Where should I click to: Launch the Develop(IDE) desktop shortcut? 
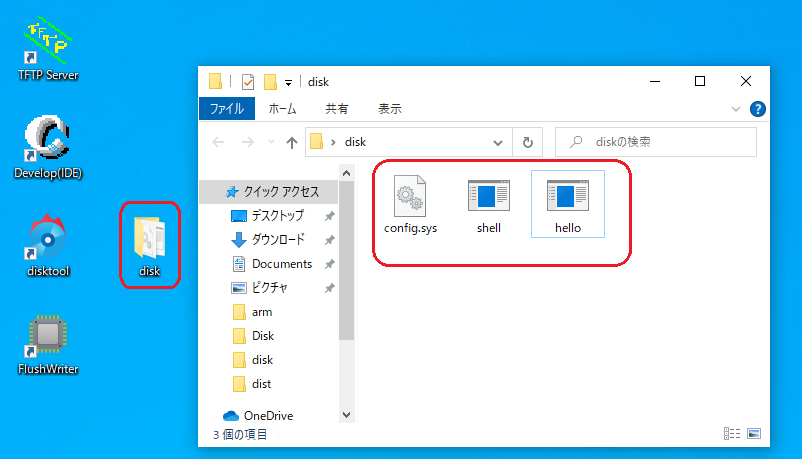click(x=48, y=147)
